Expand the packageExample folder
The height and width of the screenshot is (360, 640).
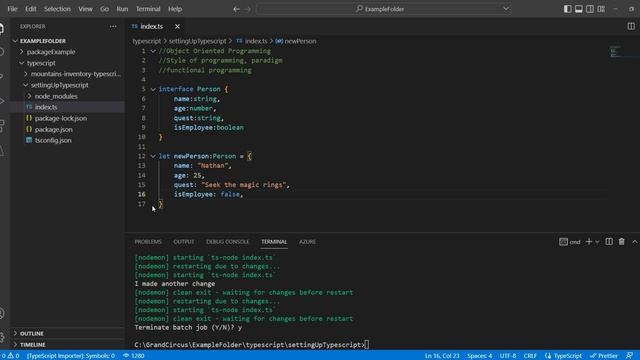point(22,52)
